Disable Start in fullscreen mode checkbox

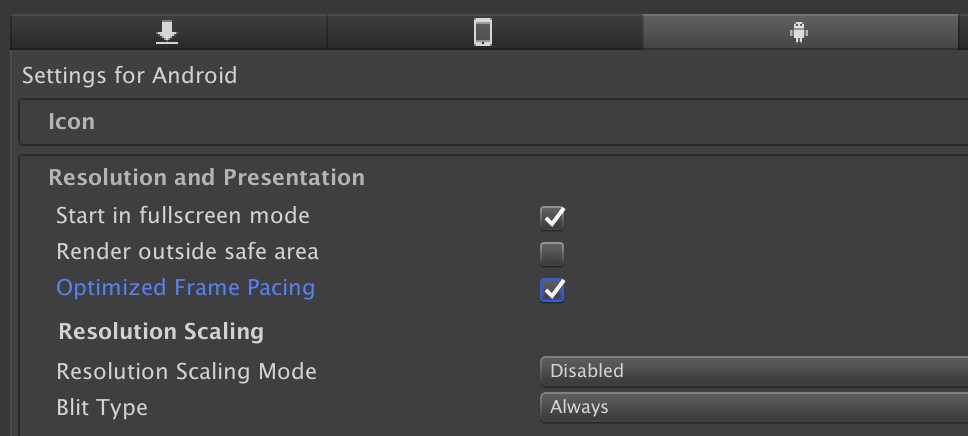(552, 217)
